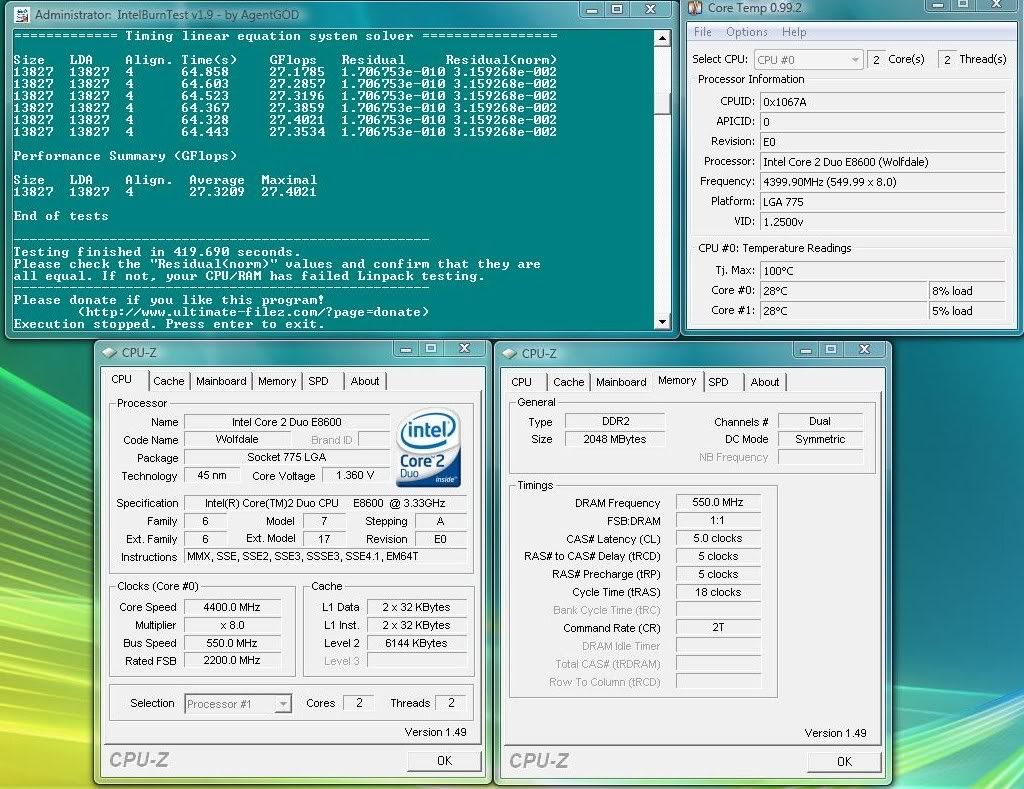Click the Command Rate 2T value
Viewport: 1024px width, 789px height.
click(718, 628)
